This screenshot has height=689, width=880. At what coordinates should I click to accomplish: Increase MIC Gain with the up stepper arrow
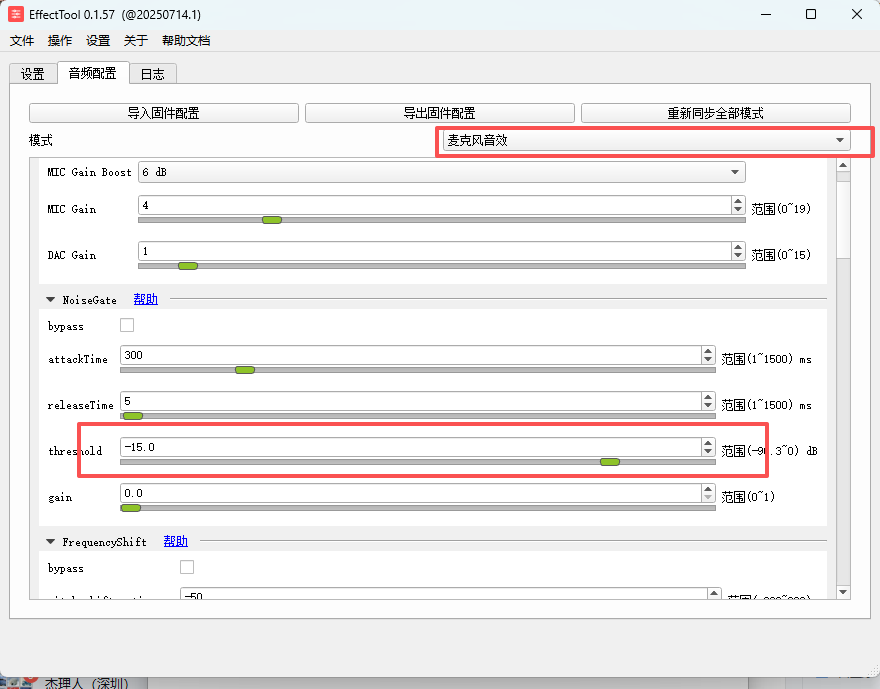pos(738,201)
